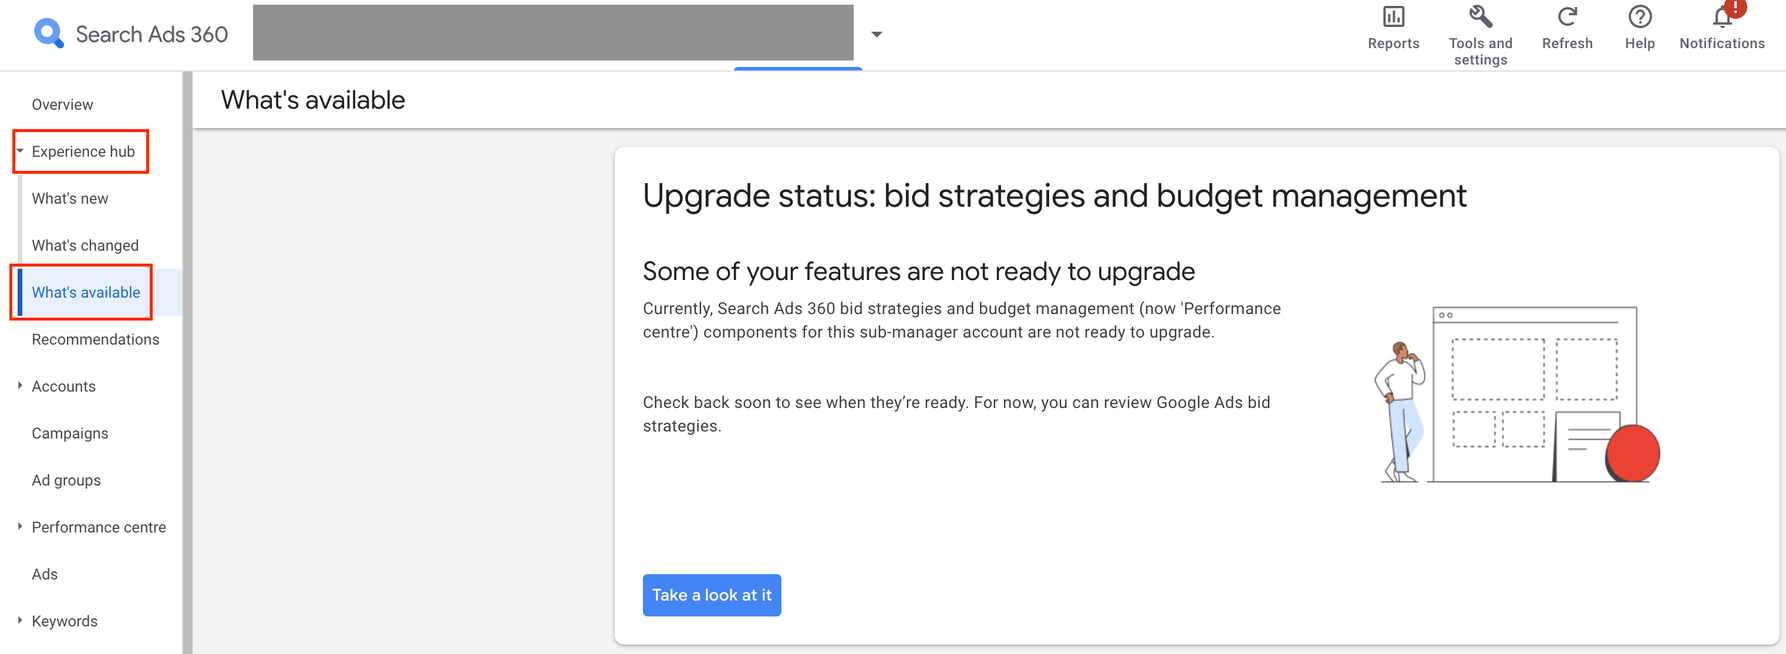Click the sidebar vertical scrollbar
The image size is (1786, 654).
point(188,362)
